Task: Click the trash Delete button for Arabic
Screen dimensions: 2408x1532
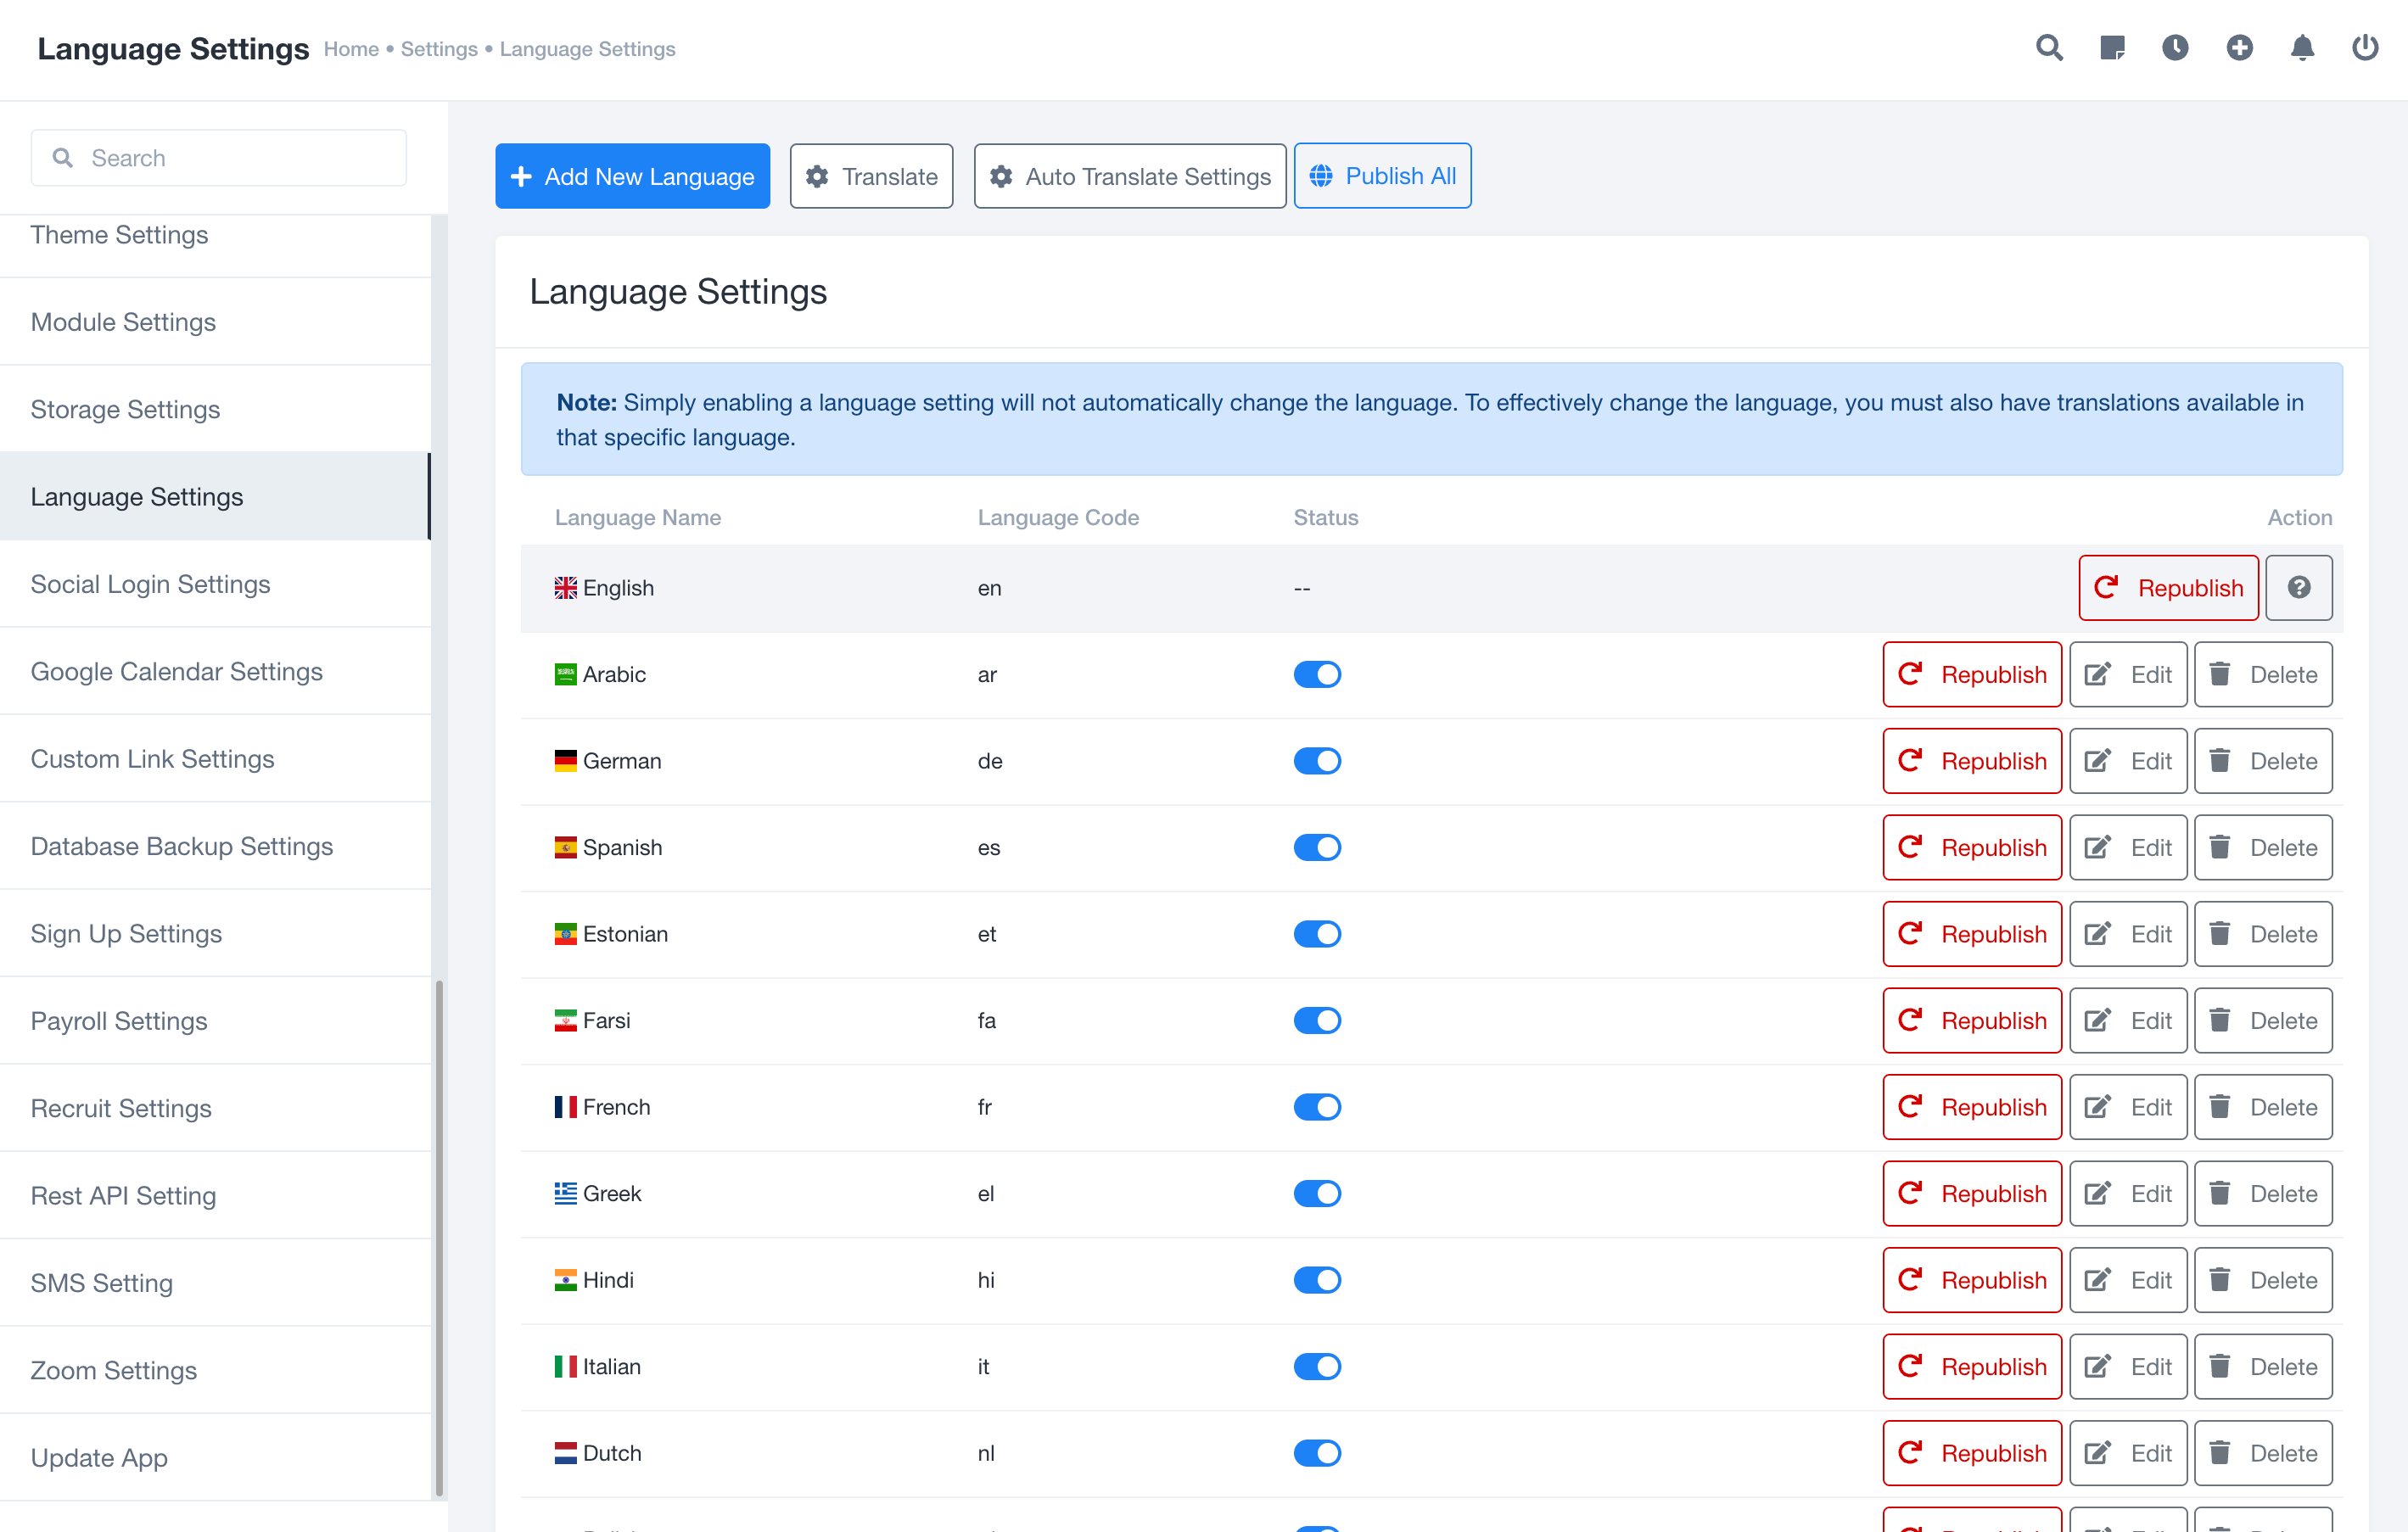Action: [2262, 675]
